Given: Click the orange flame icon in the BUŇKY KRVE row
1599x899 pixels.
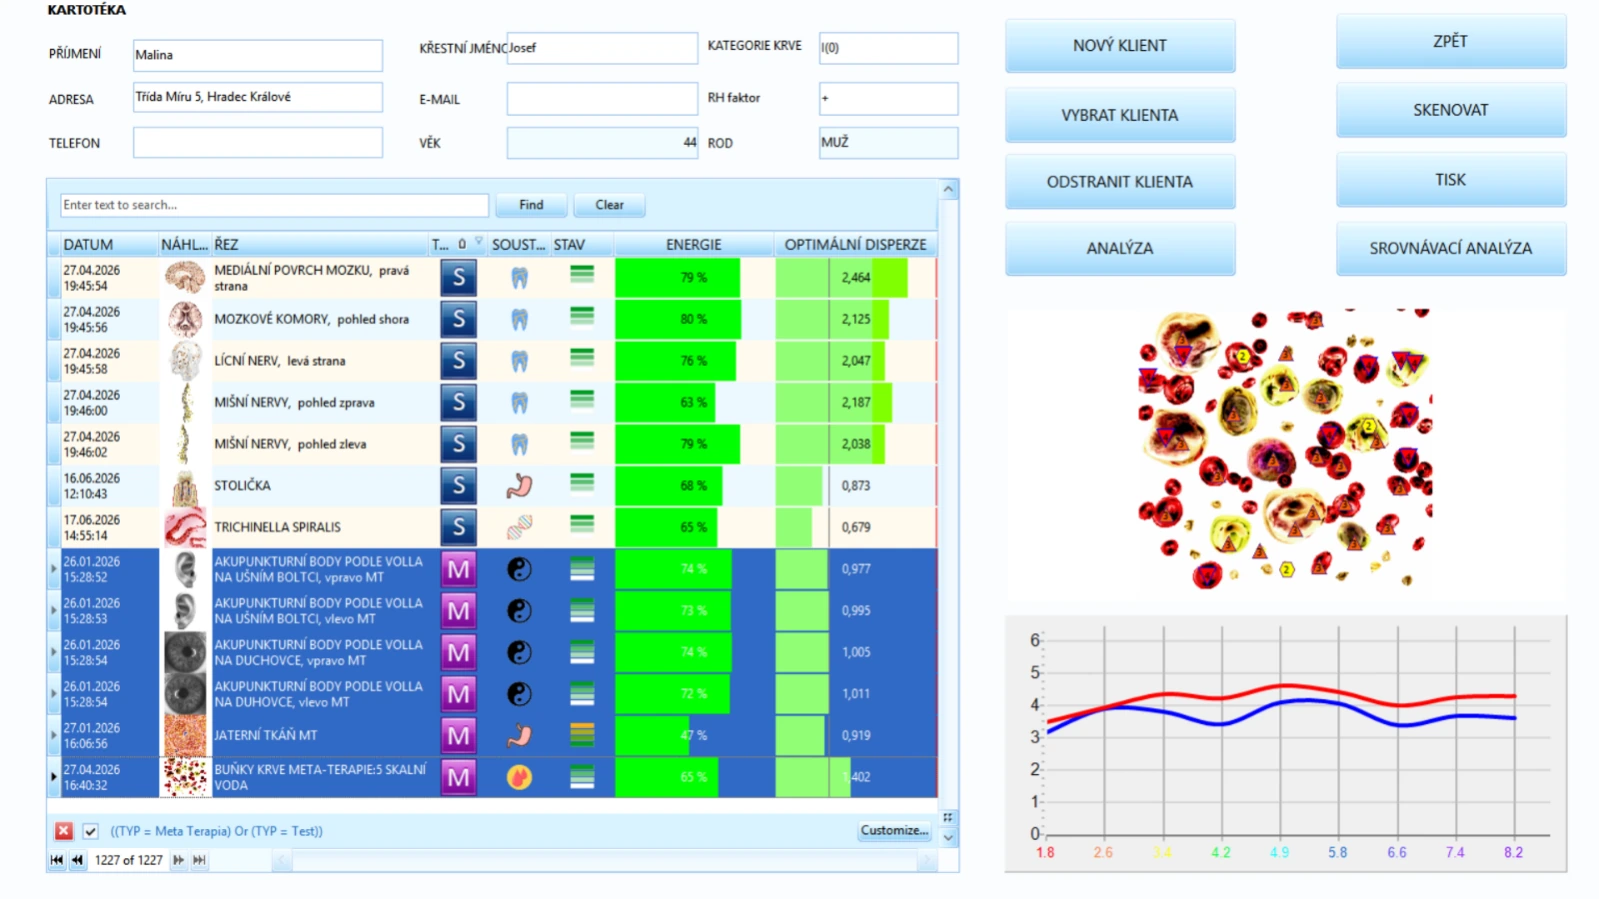Looking at the screenshot, I should 519,777.
